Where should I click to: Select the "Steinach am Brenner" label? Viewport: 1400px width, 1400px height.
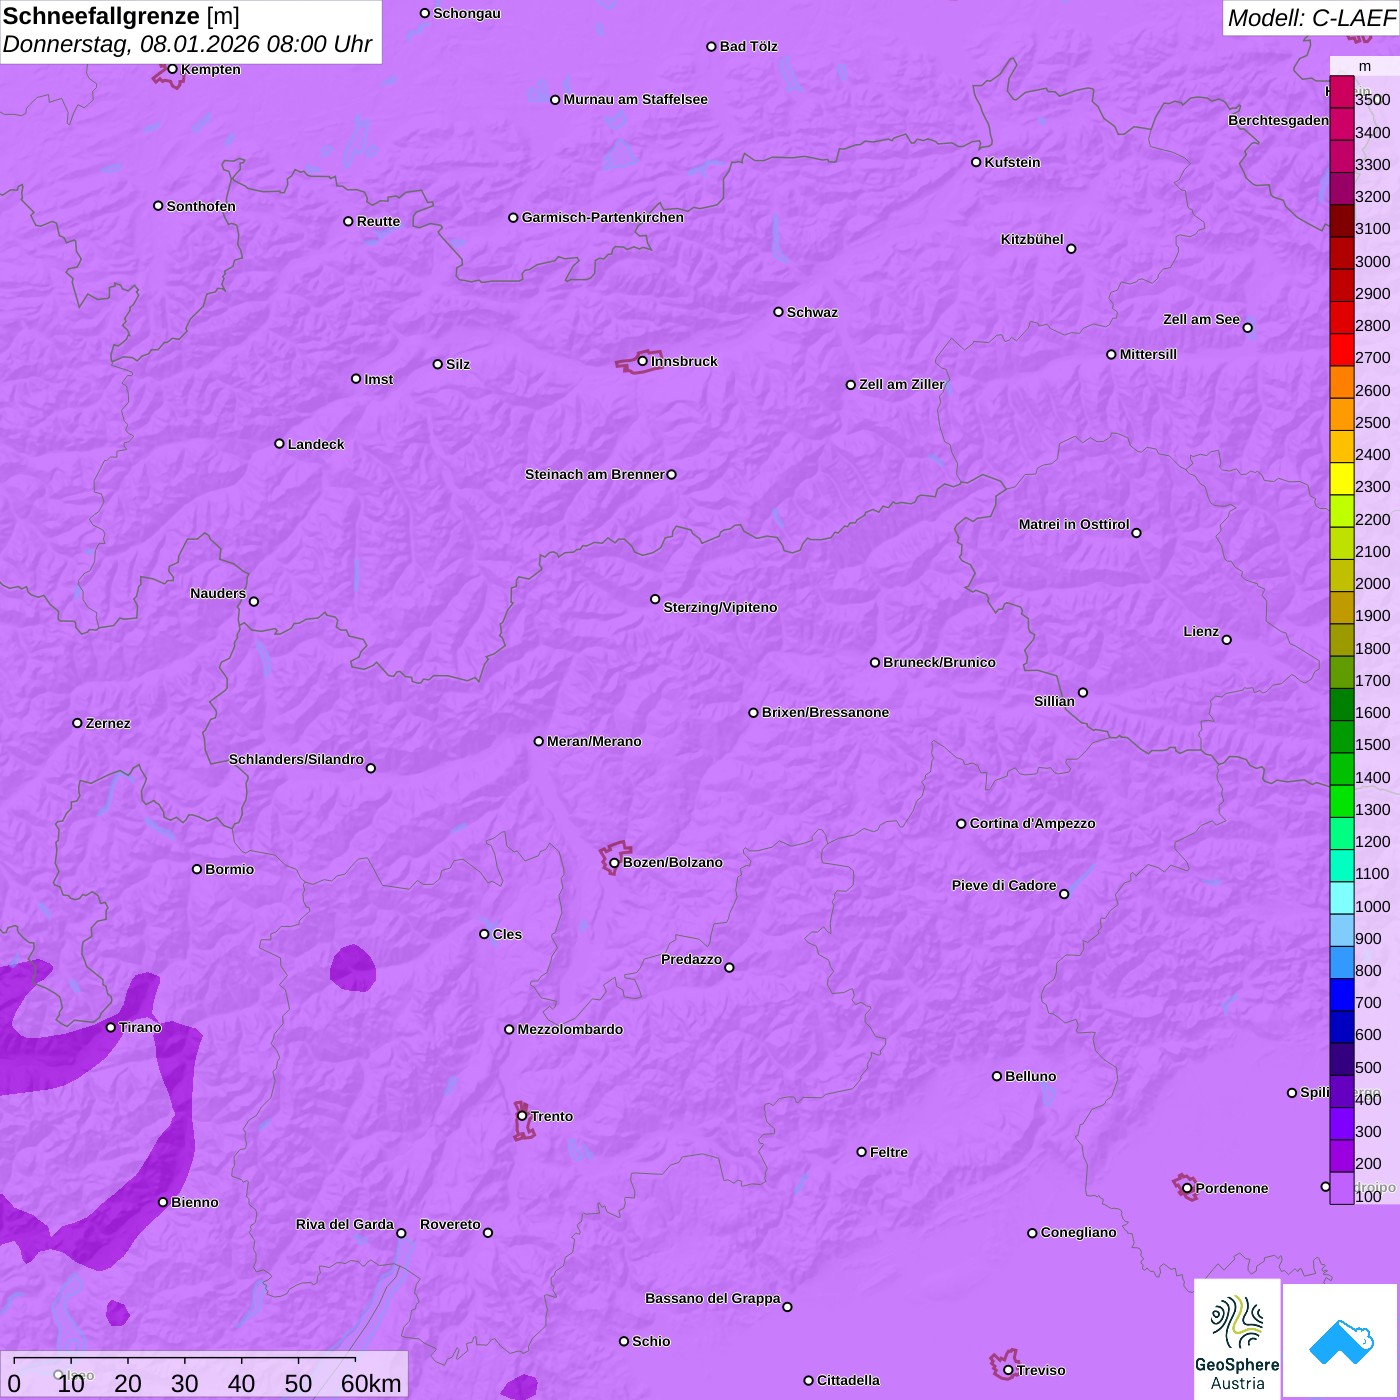click(595, 474)
